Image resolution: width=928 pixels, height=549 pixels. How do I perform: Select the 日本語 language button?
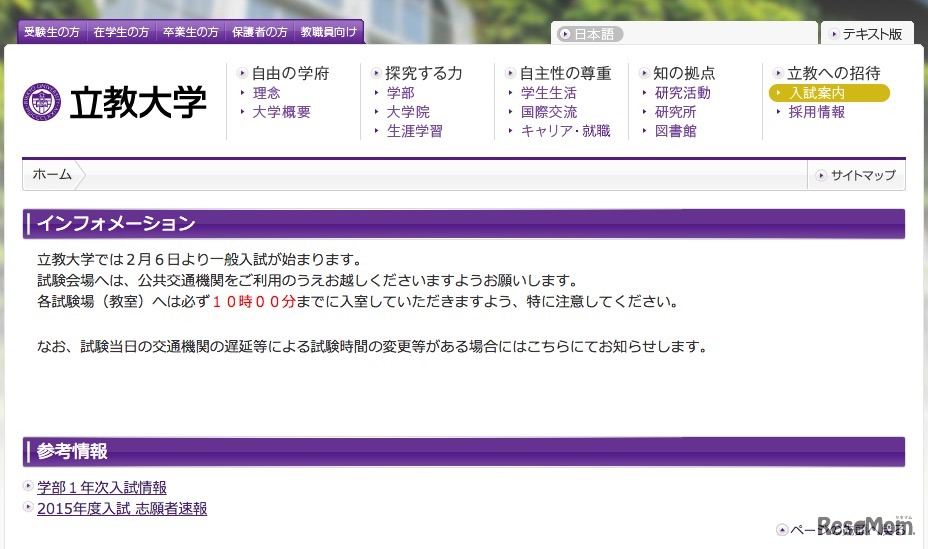coord(590,34)
